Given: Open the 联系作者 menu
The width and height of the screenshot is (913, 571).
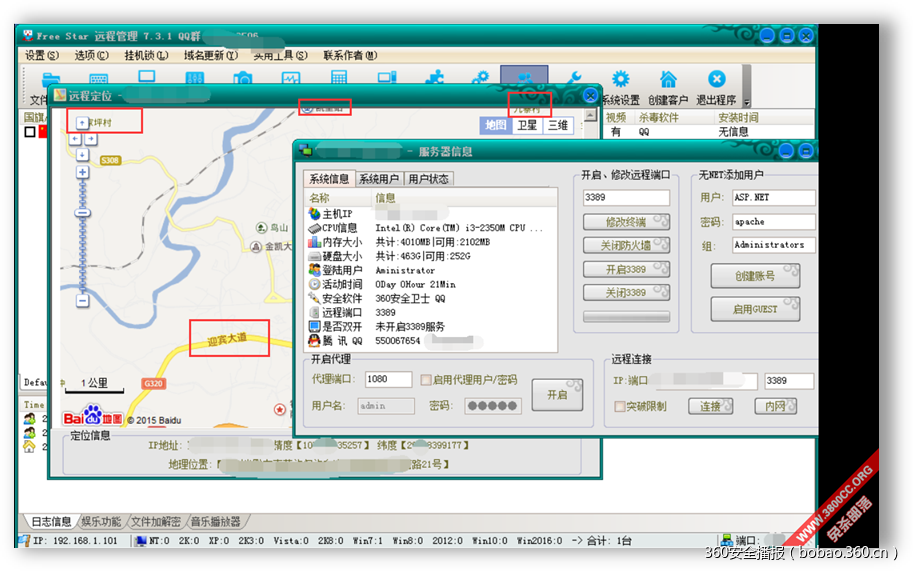Looking at the screenshot, I should 350,55.
